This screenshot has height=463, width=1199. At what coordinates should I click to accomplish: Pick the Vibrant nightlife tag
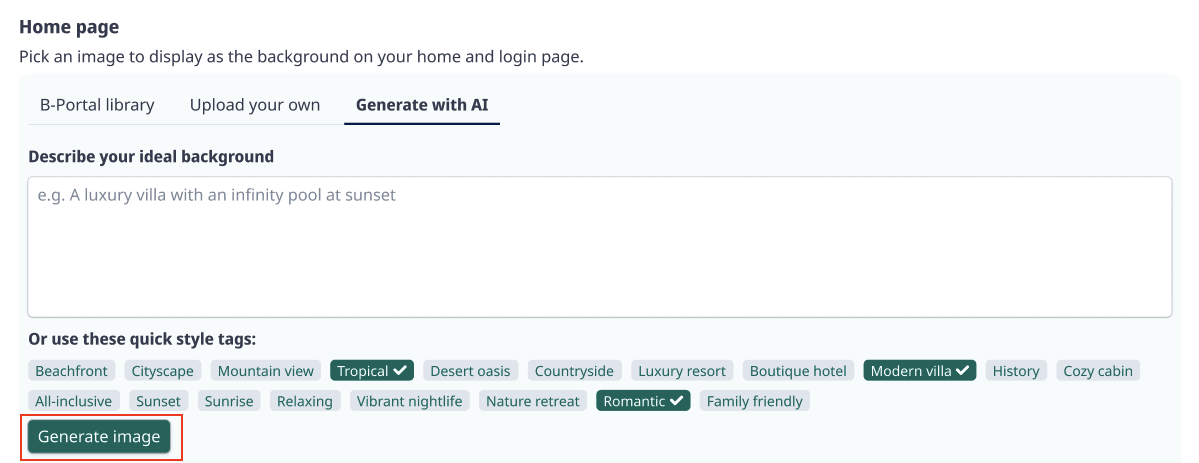tap(410, 401)
